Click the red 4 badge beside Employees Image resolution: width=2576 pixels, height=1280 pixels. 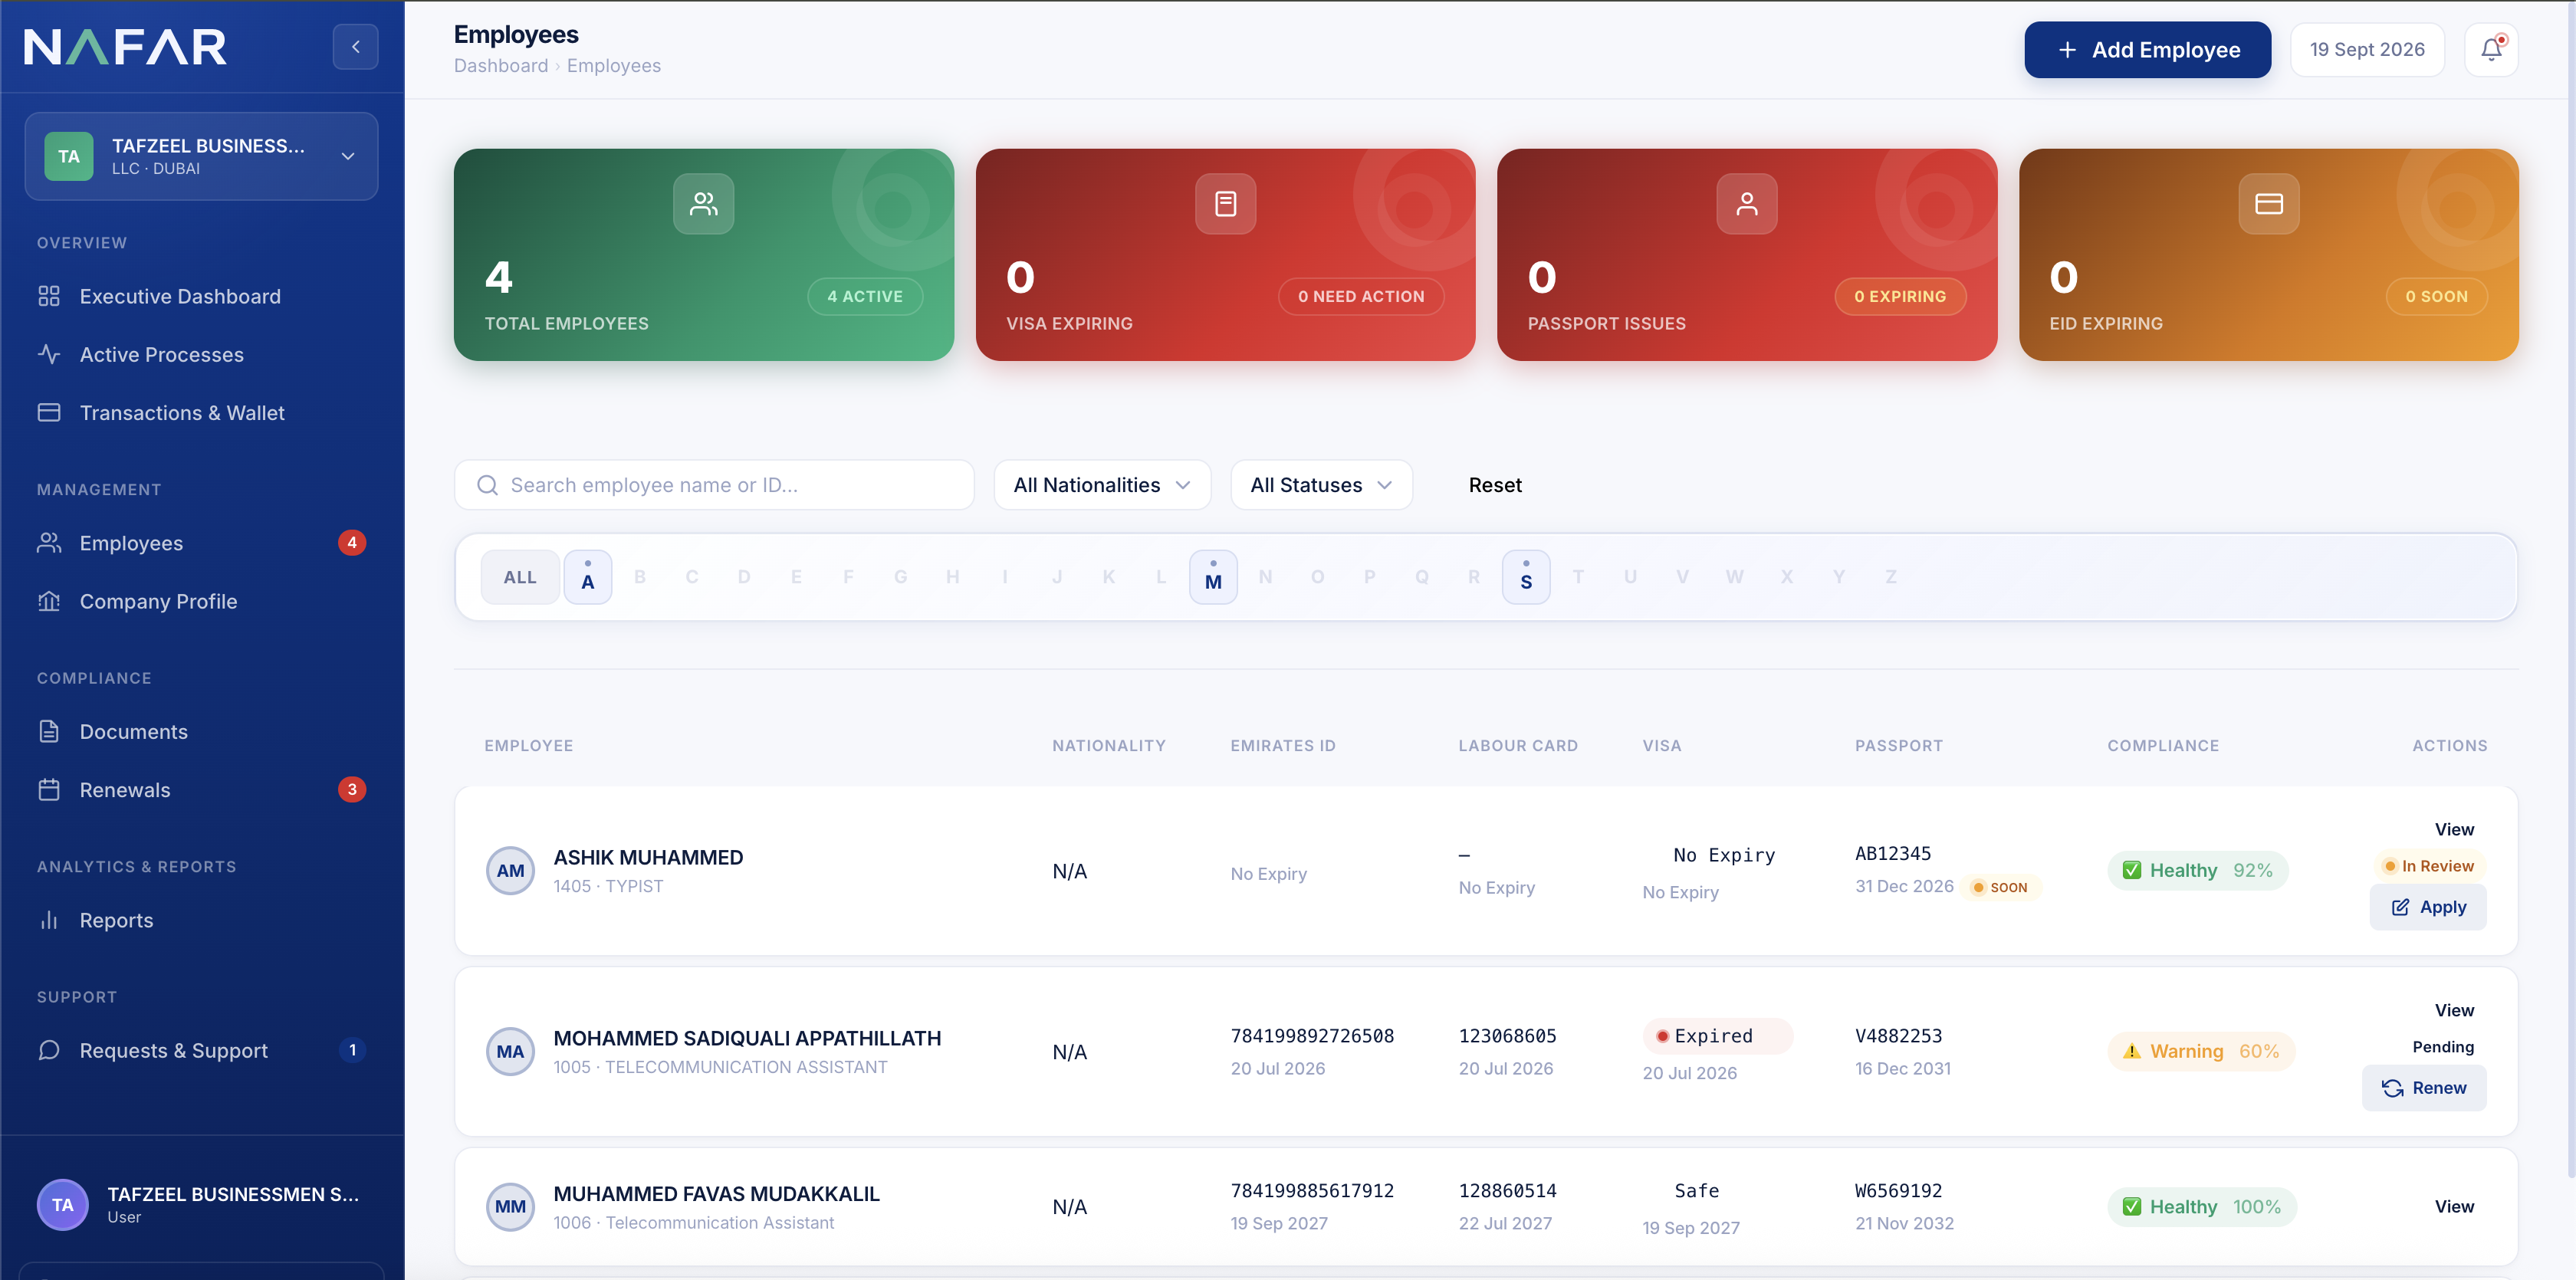click(x=352, y=543)
